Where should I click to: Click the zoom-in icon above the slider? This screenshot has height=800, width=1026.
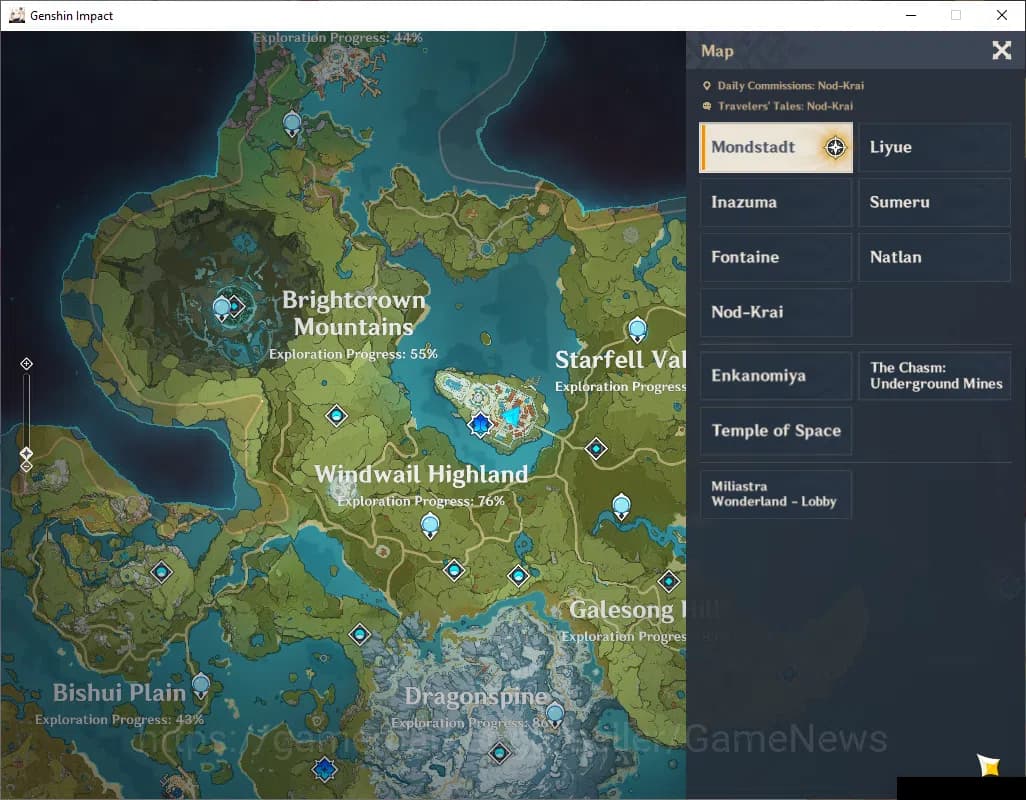click(x=26, y=364)
